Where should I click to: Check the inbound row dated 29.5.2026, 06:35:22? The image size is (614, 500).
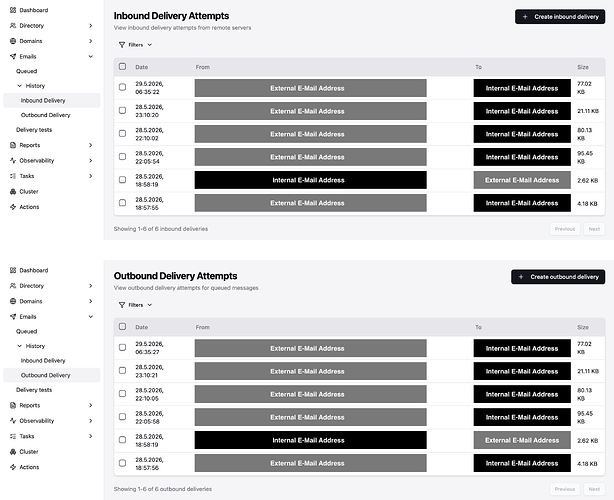(x=123, y=87)
